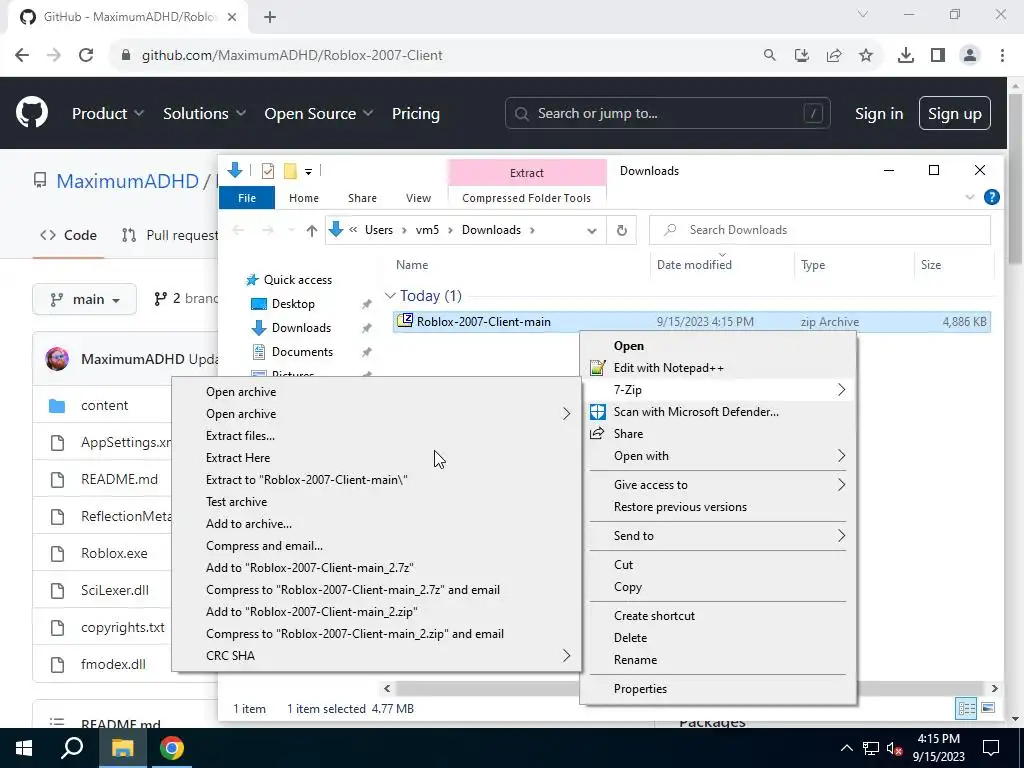This screenshot has width=1024, height=768.
Task: Open Roblox.exe file on GitHub
Action: coord(114,553)
